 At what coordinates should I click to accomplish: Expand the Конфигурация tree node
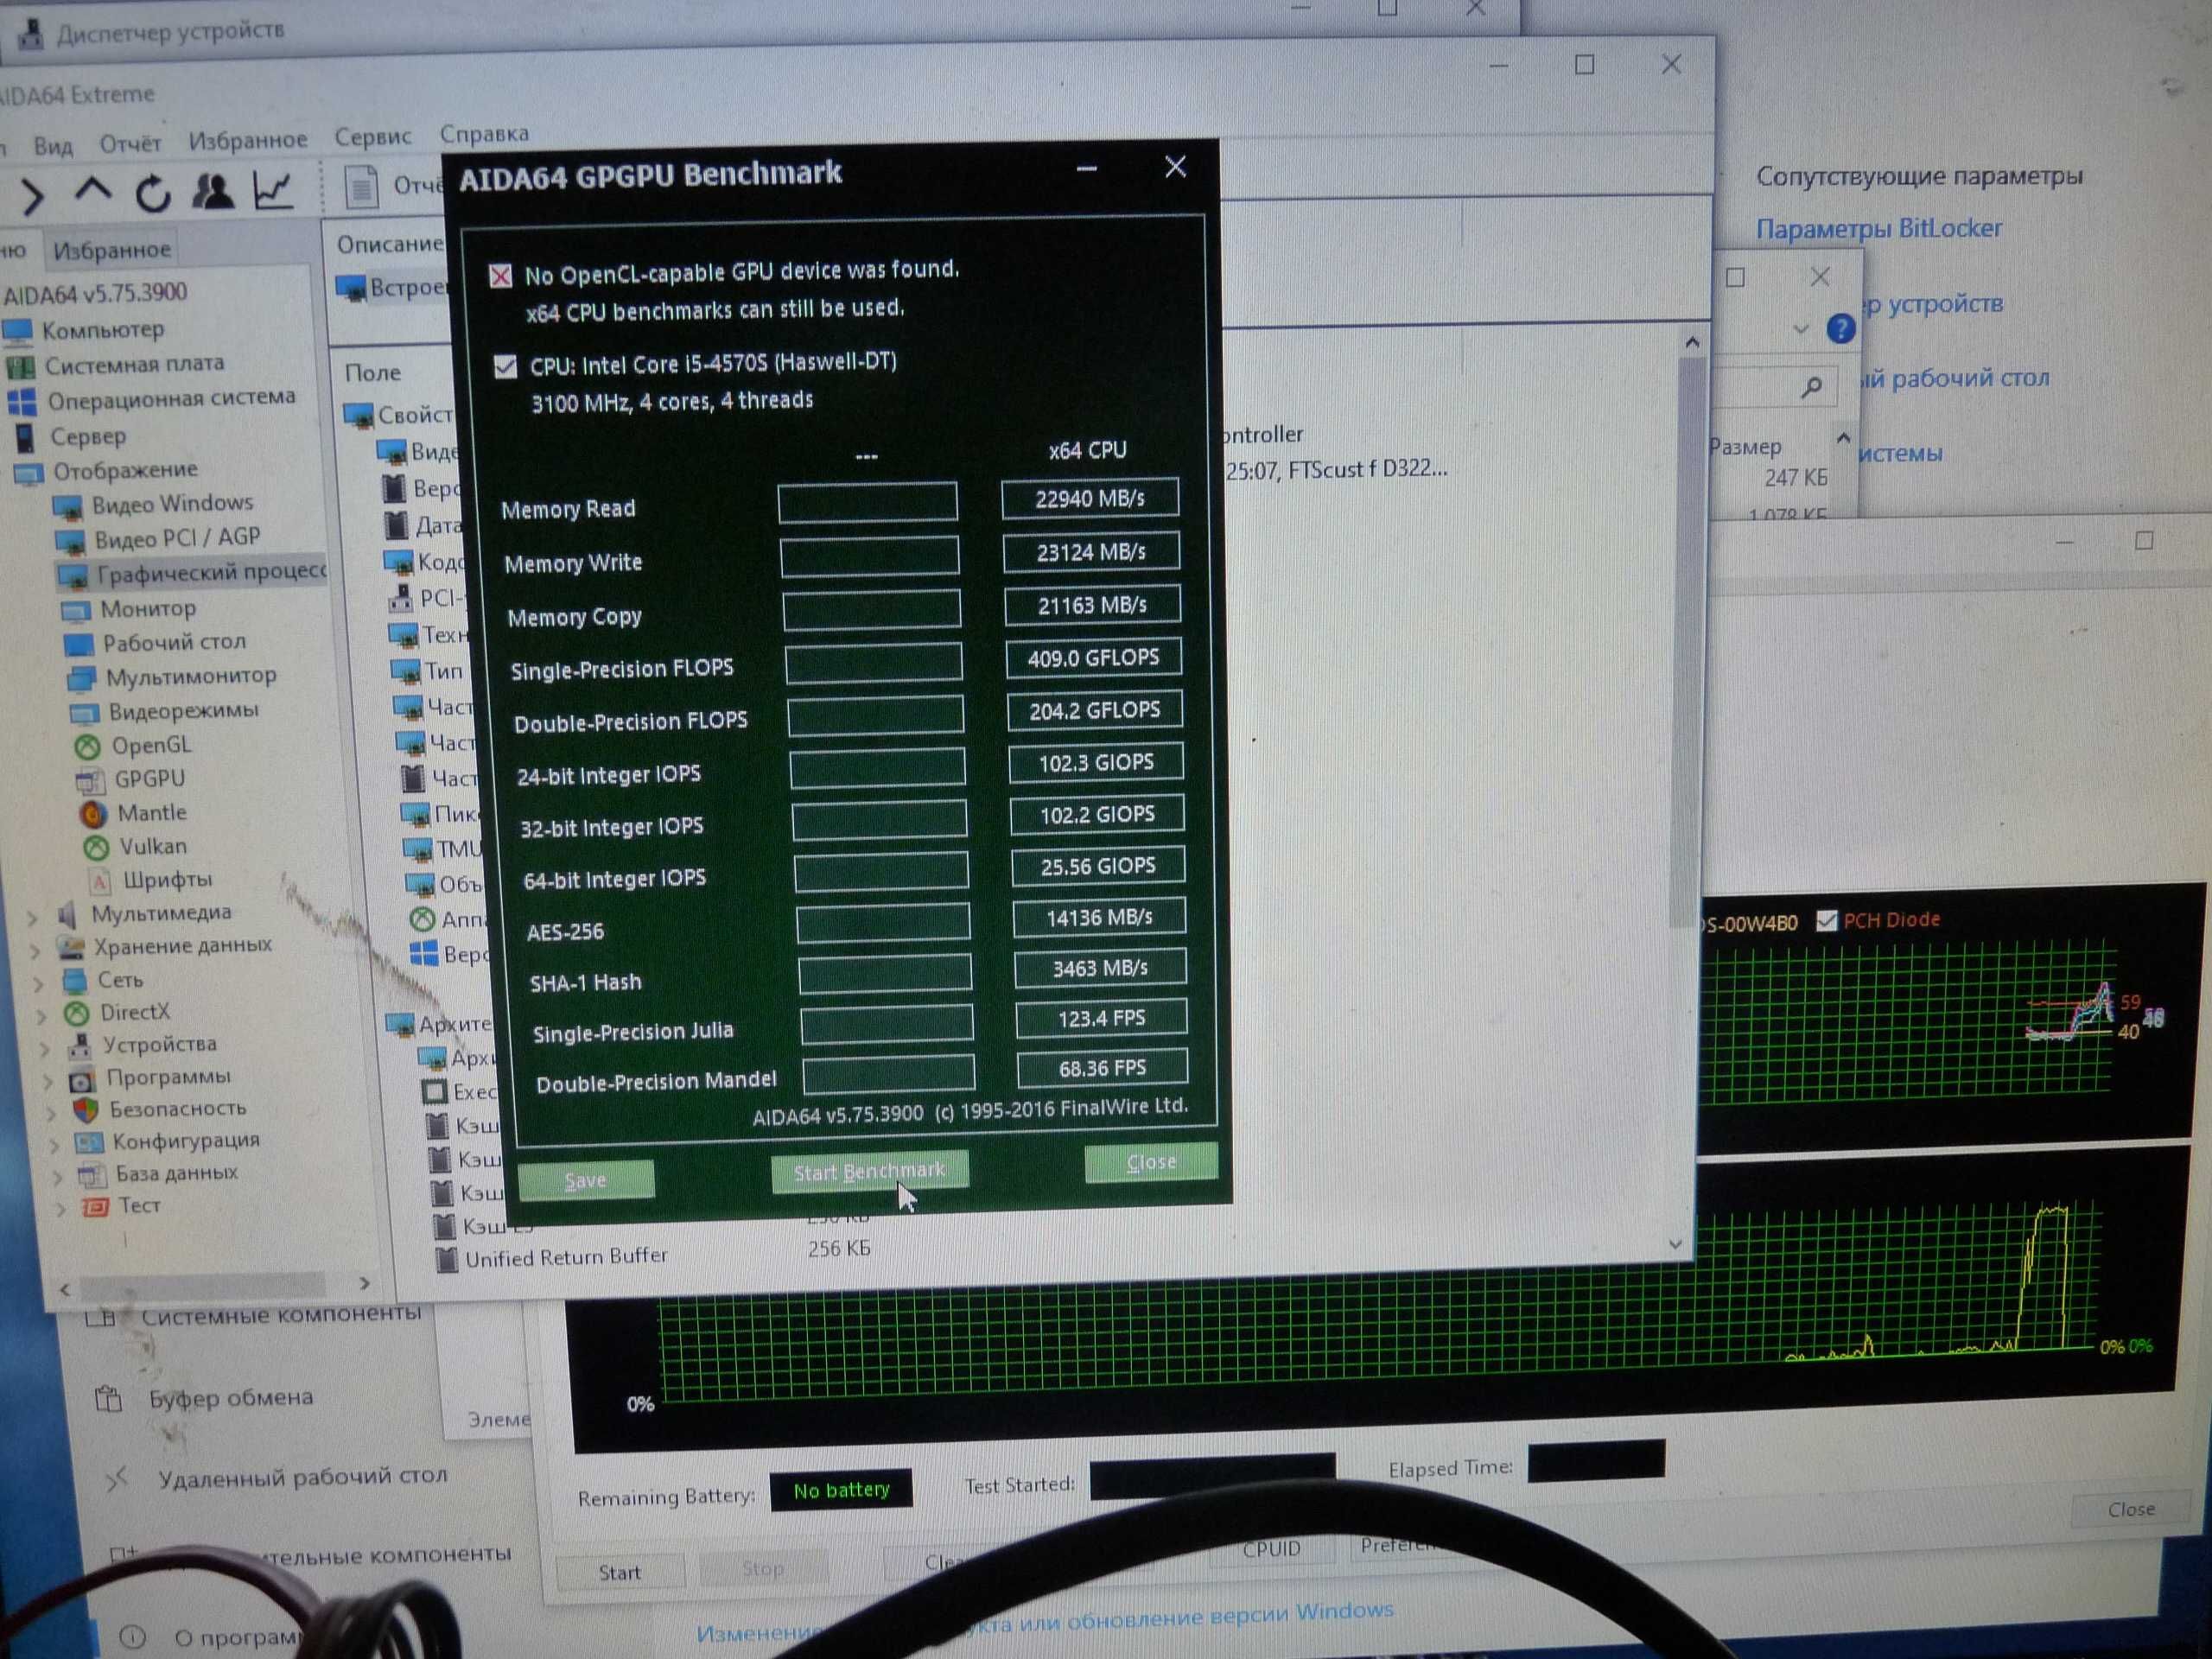[x=54, y=1144]
